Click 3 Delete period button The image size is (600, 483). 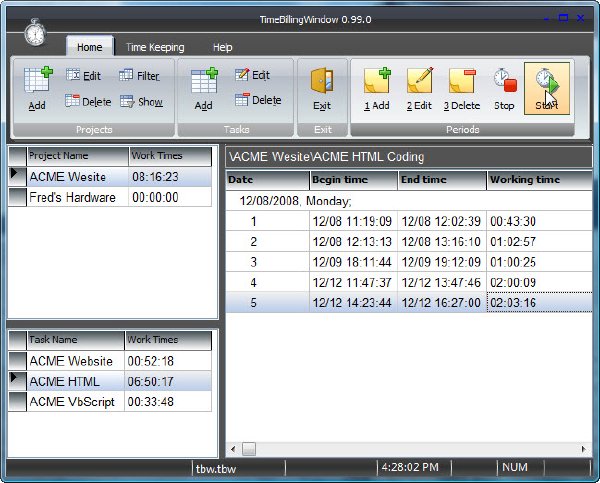(x=462, y=89)
